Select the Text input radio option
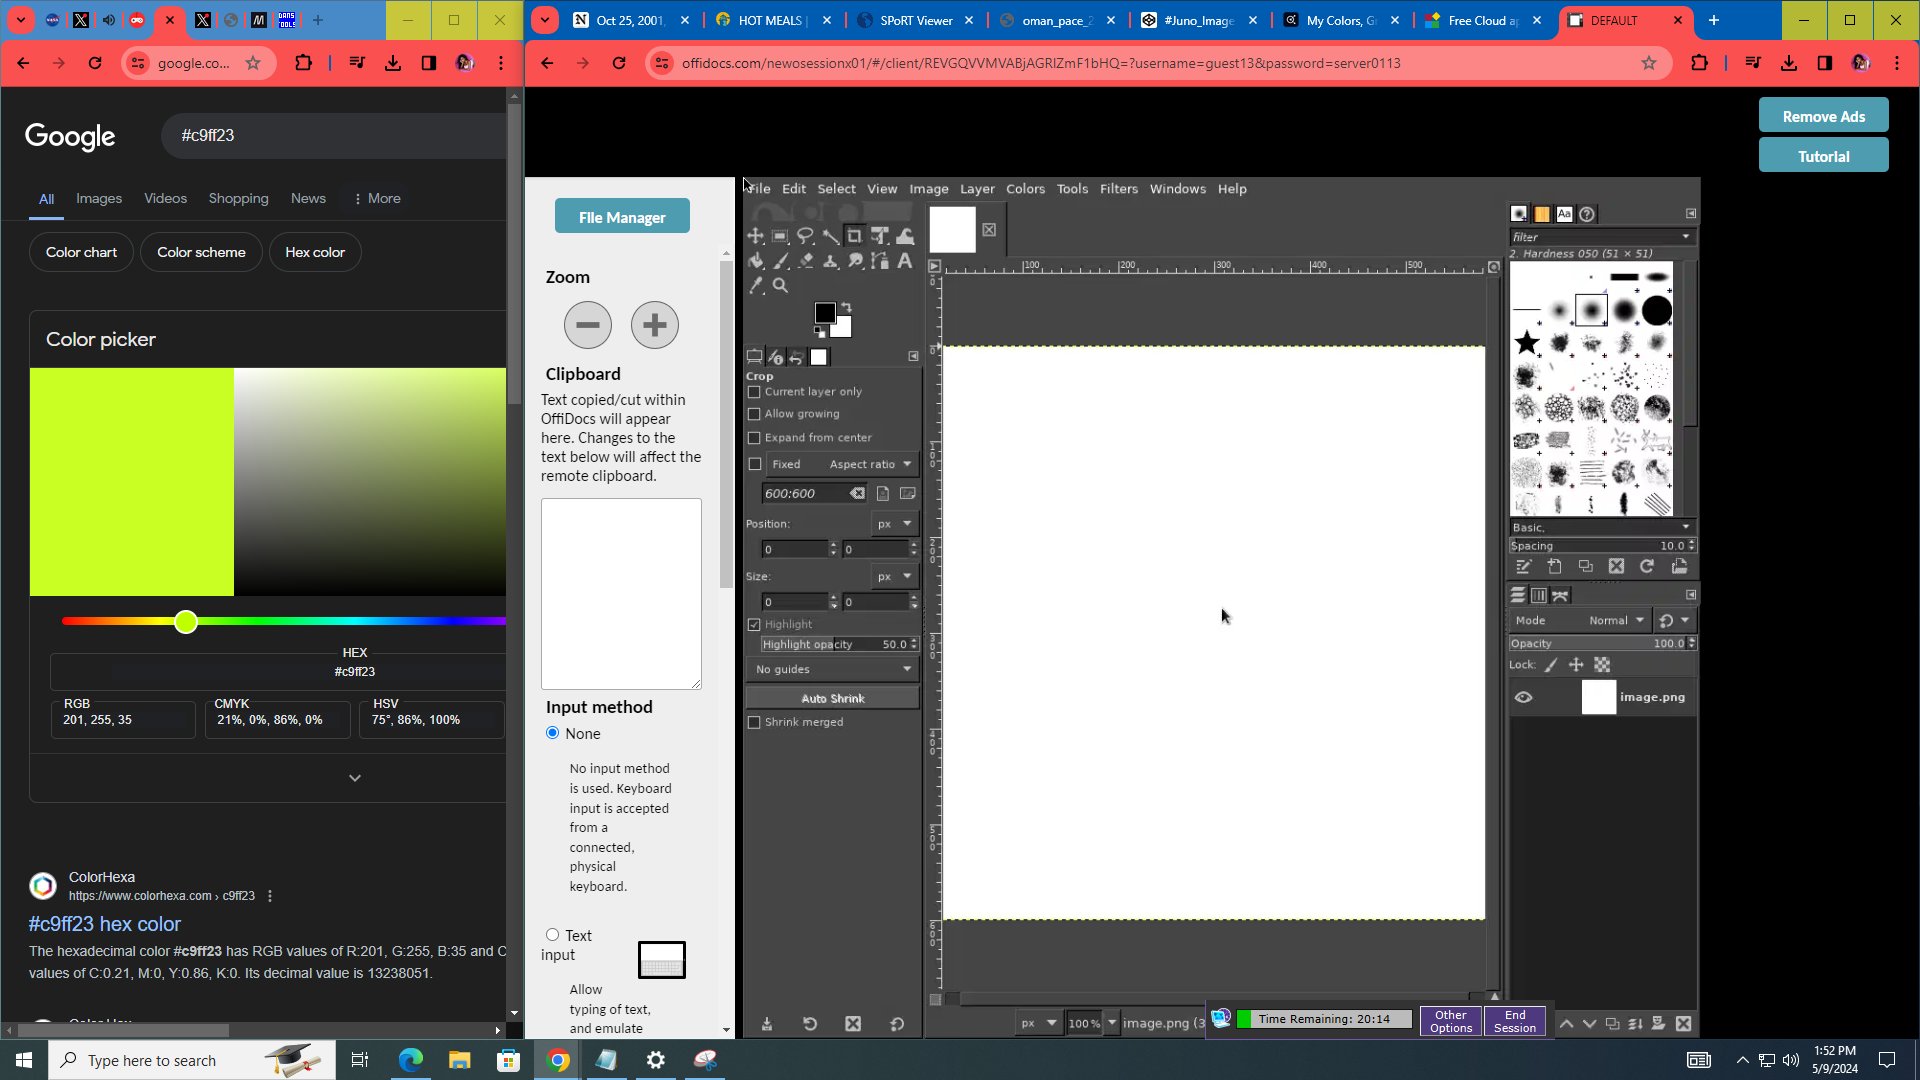The image size is (1920, 1080). [x=552, y=935]
